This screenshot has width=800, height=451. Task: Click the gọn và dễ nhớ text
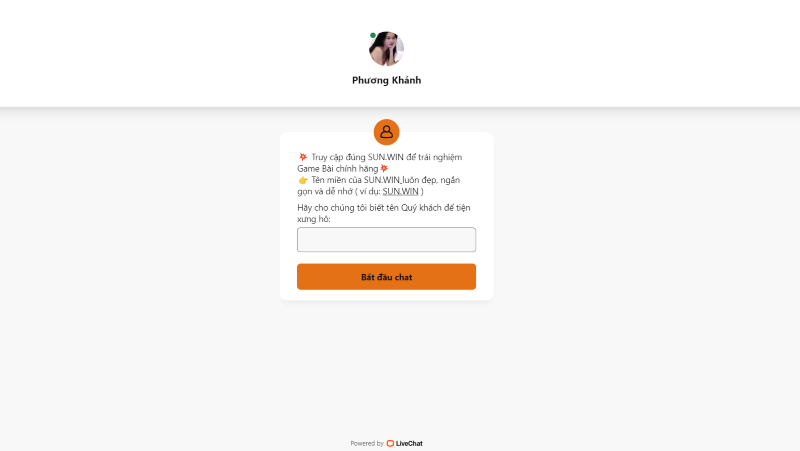point(325,191)
